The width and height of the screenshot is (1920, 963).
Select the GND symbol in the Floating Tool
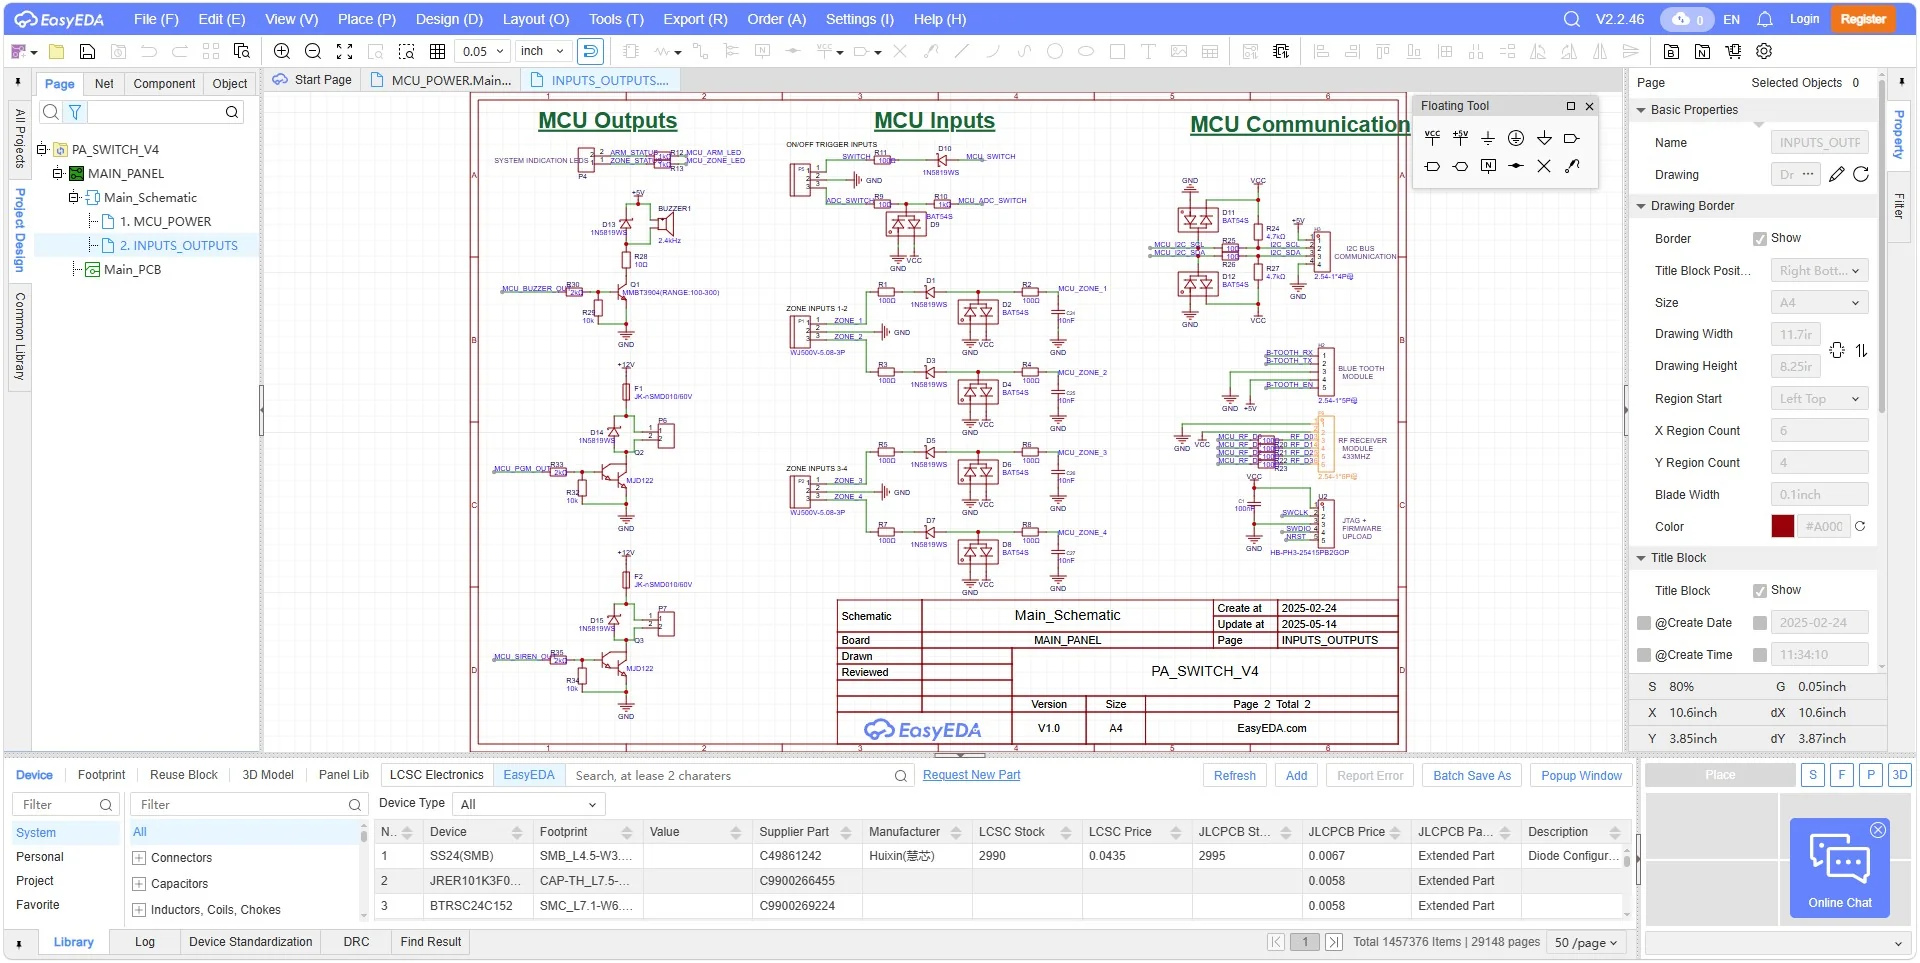pos(1488,138)
